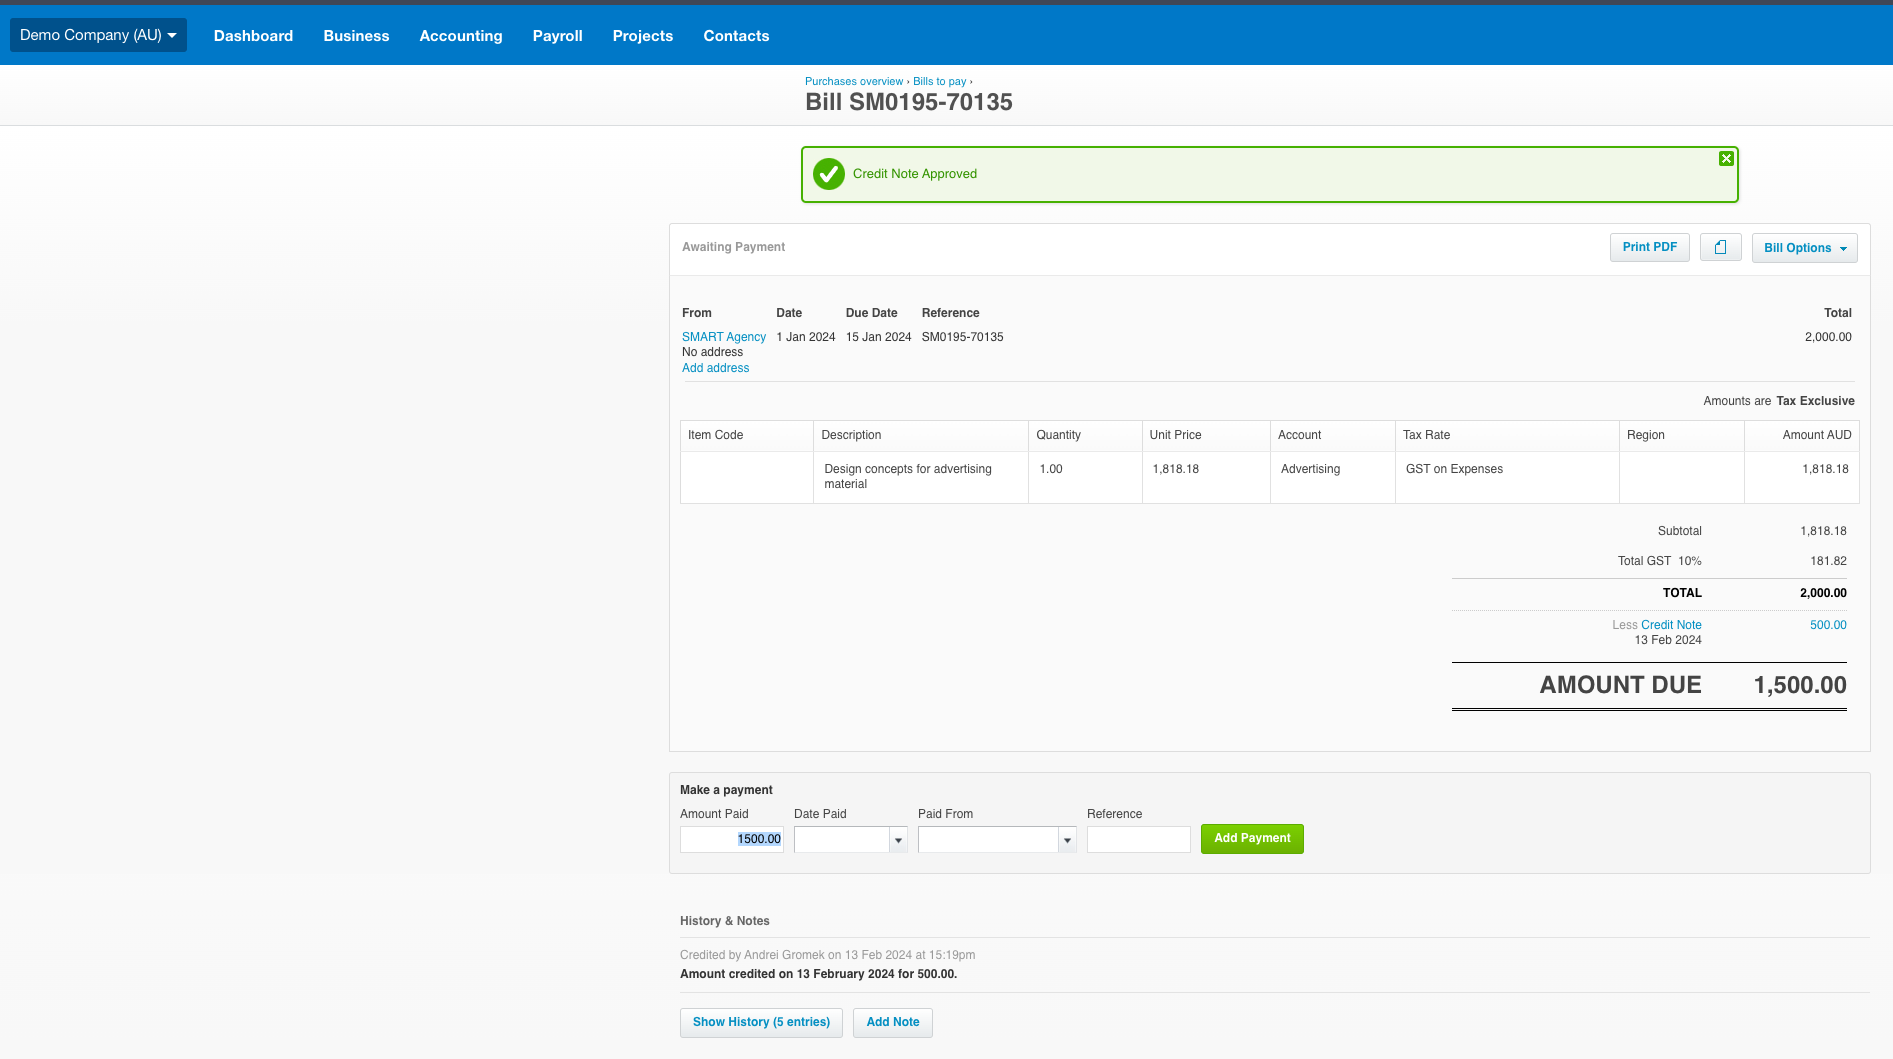1893x1059 pixels.
Task: Open the Date Paid calendar dropdown arrow
Action: coord(898,840)
